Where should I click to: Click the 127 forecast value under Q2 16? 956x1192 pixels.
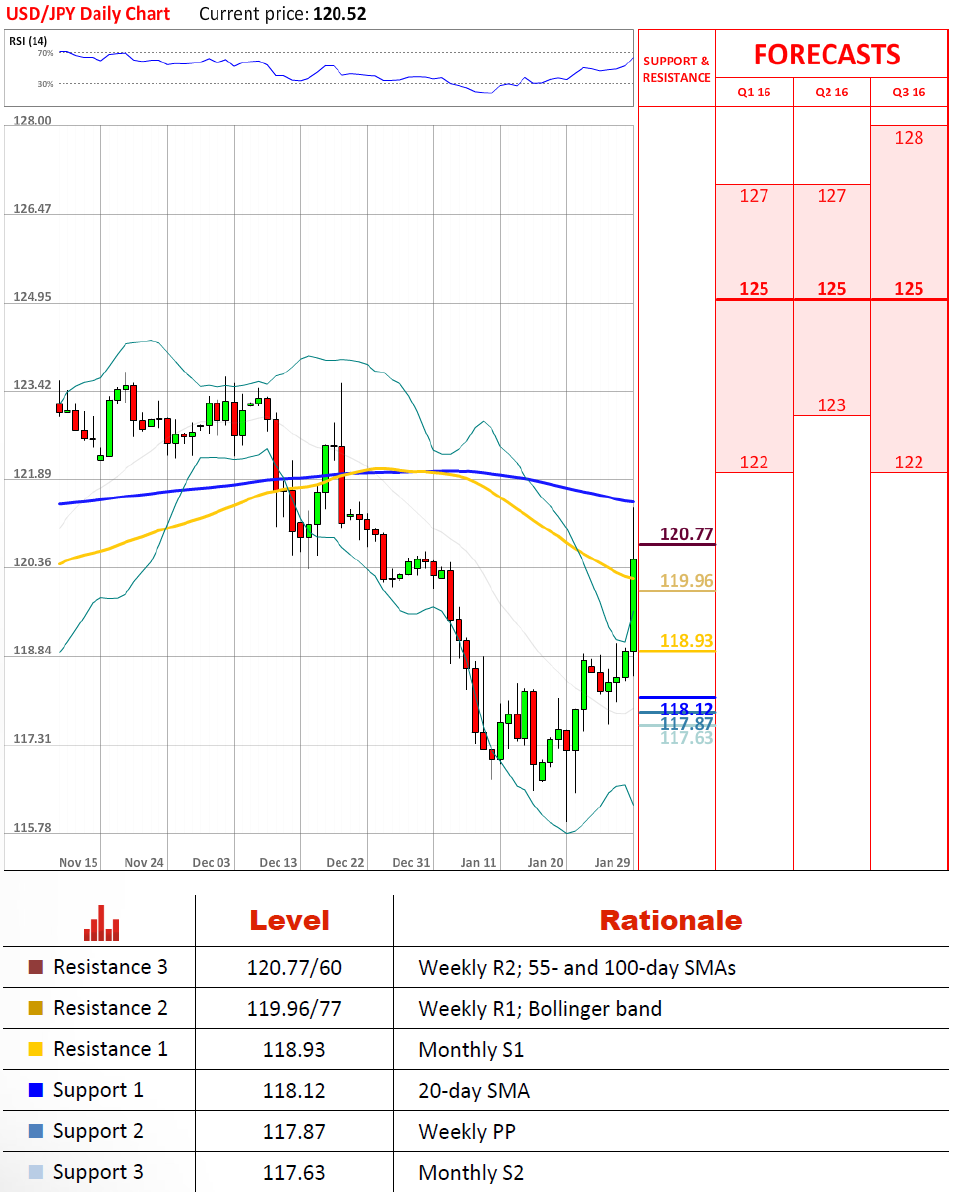pos(831,196)
